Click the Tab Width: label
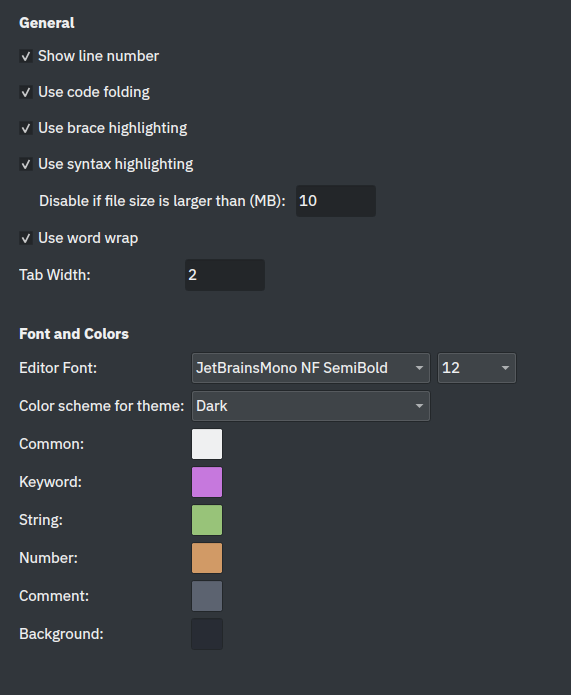 (x=55, y=275)
